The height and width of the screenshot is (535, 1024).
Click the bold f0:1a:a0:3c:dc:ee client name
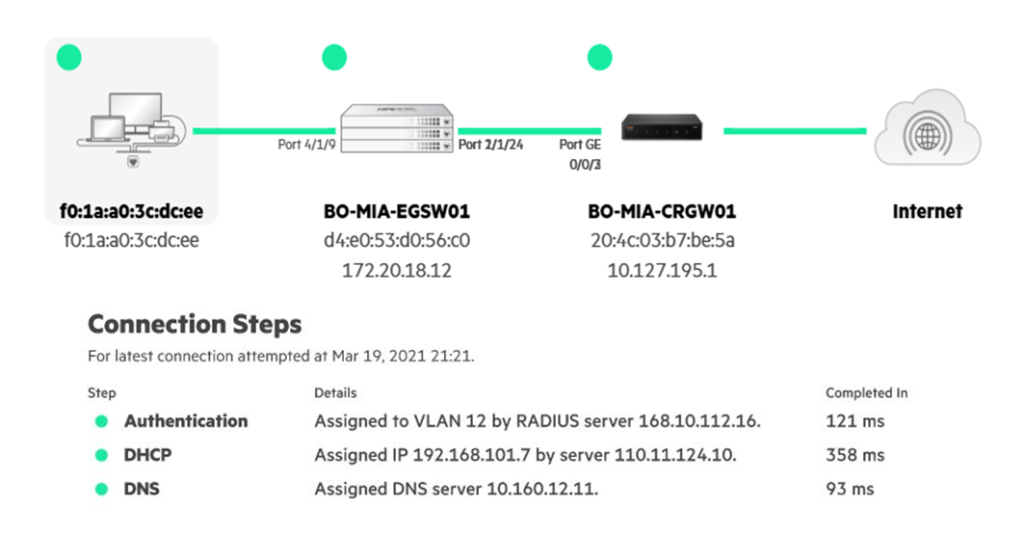[131, 212]
